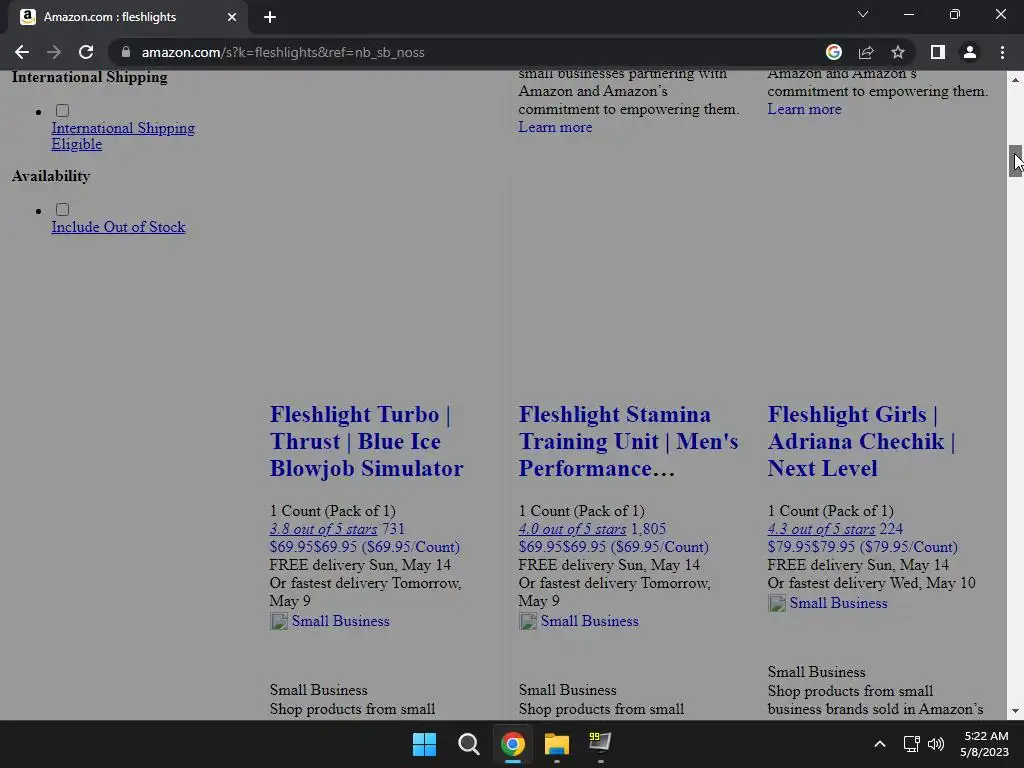Screen dimensions: 1024x768
Task: Click the page scrollbar thumb
Action: tap(1016, 161)
